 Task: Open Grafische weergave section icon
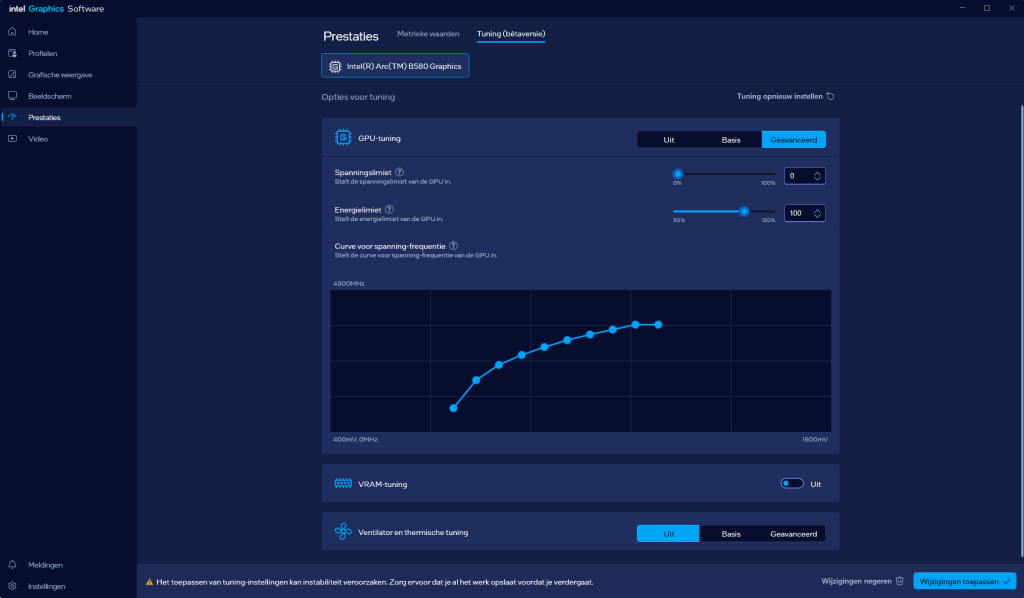click(12, 75)
